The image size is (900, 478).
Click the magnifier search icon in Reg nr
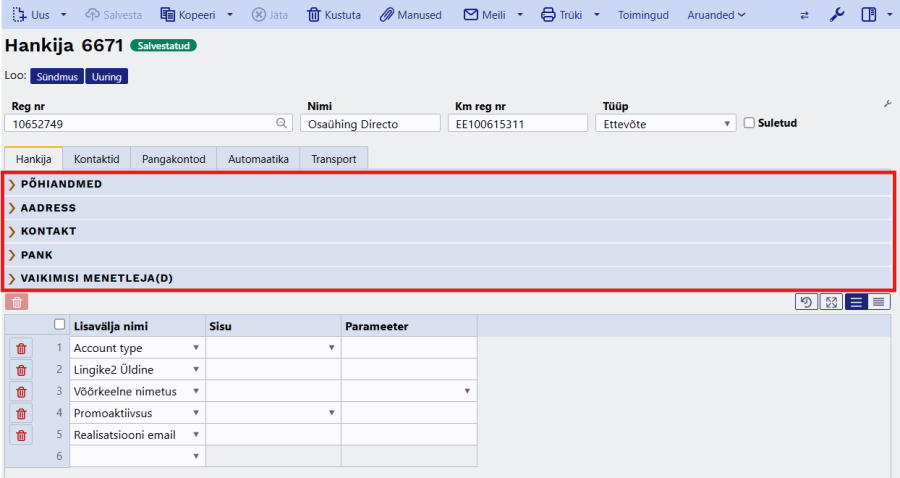281,123
